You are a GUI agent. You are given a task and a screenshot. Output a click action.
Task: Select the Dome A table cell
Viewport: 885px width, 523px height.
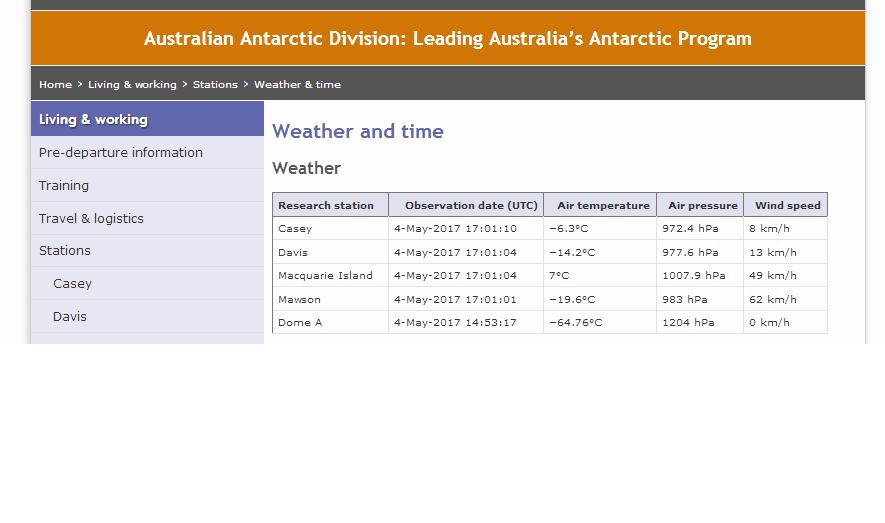coord(330,322)
